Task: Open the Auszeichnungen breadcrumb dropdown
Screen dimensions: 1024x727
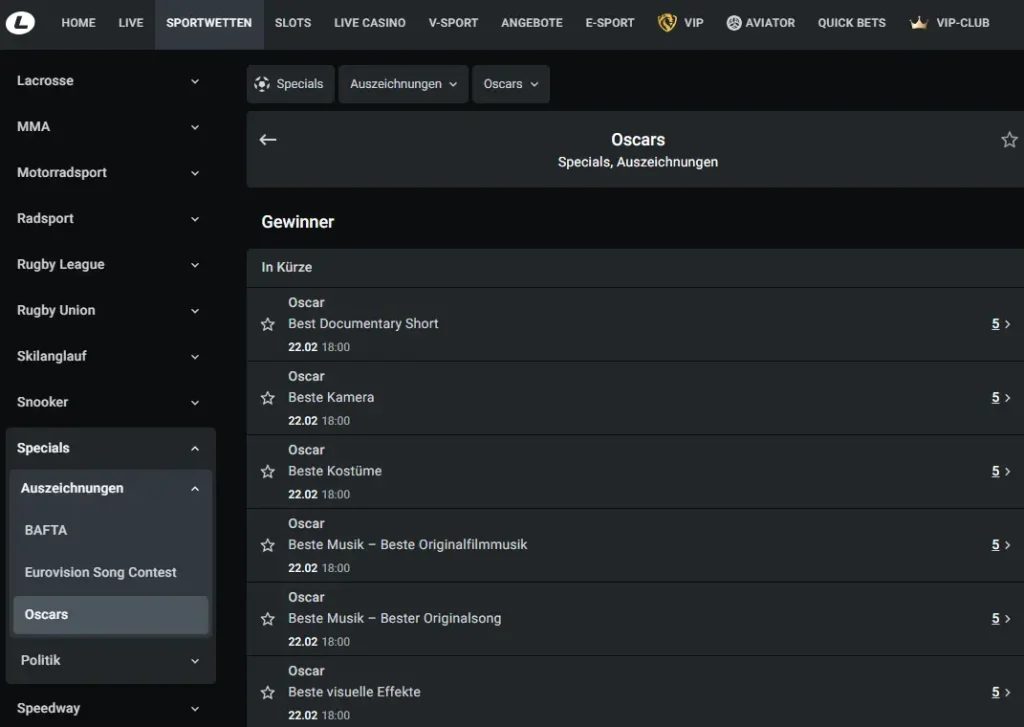Action: [x=404, y=84]
